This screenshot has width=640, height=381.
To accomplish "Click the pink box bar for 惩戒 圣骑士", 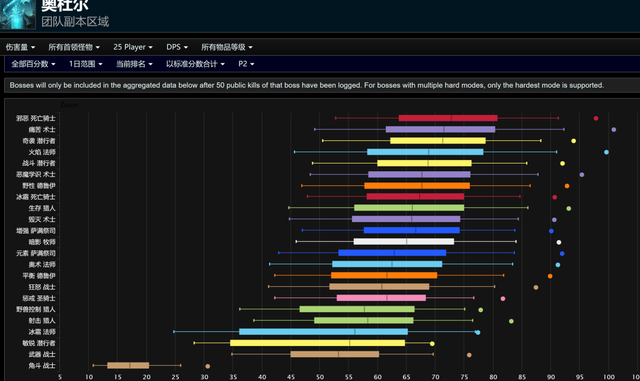I will click(381, 298).
